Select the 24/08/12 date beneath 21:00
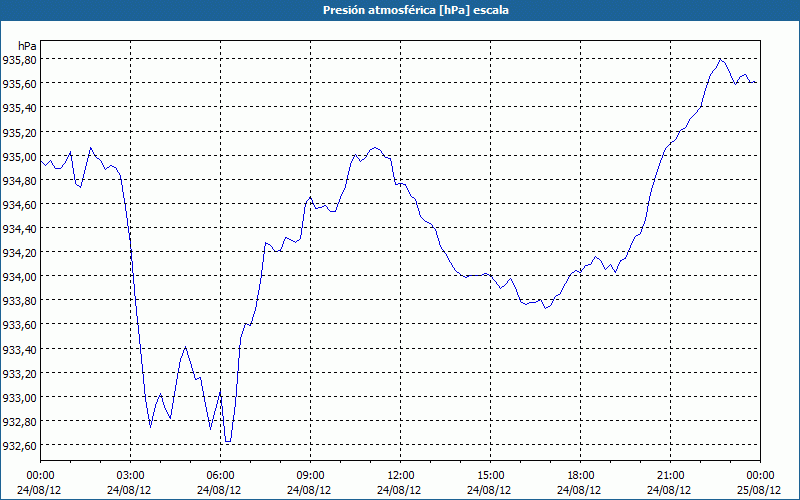This screenshot has height=500, width=800. [669, 490]
